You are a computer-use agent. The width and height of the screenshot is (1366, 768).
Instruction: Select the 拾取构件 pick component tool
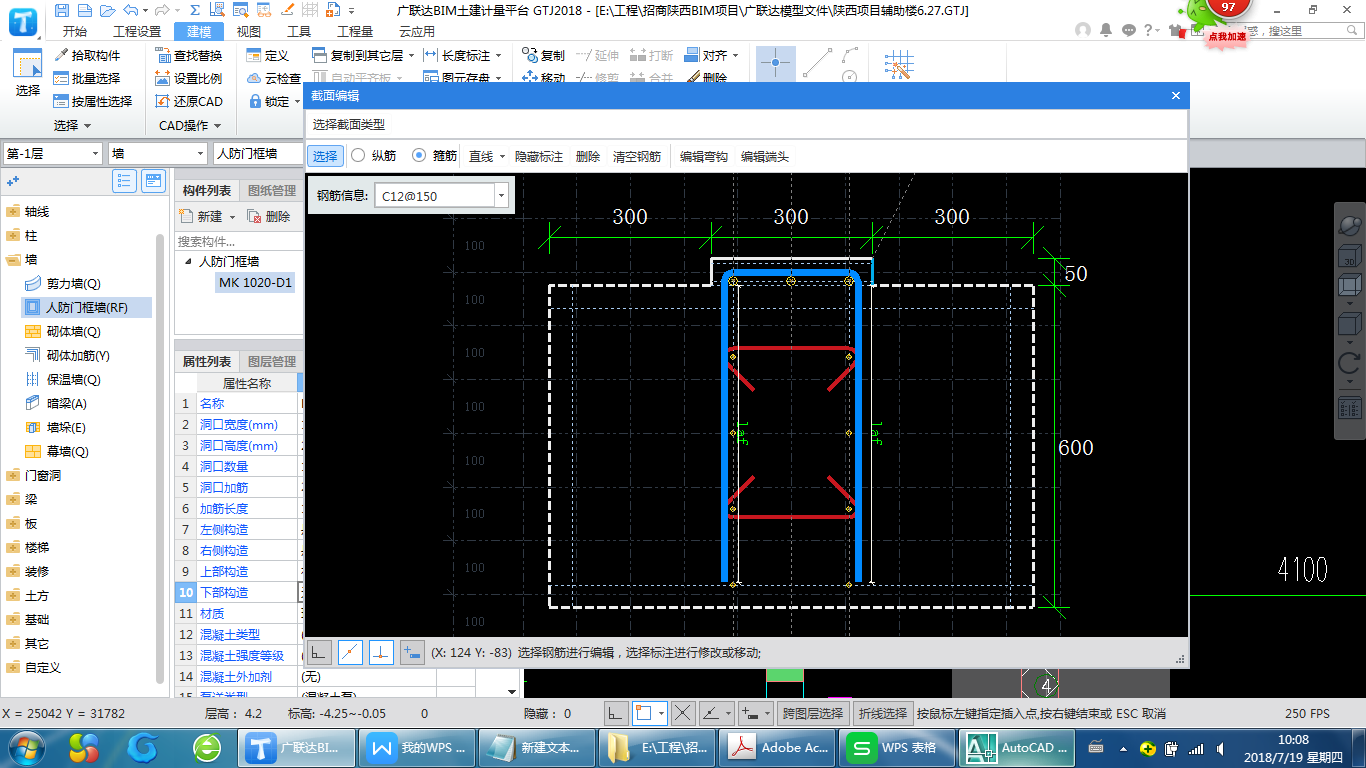[87, 55]
